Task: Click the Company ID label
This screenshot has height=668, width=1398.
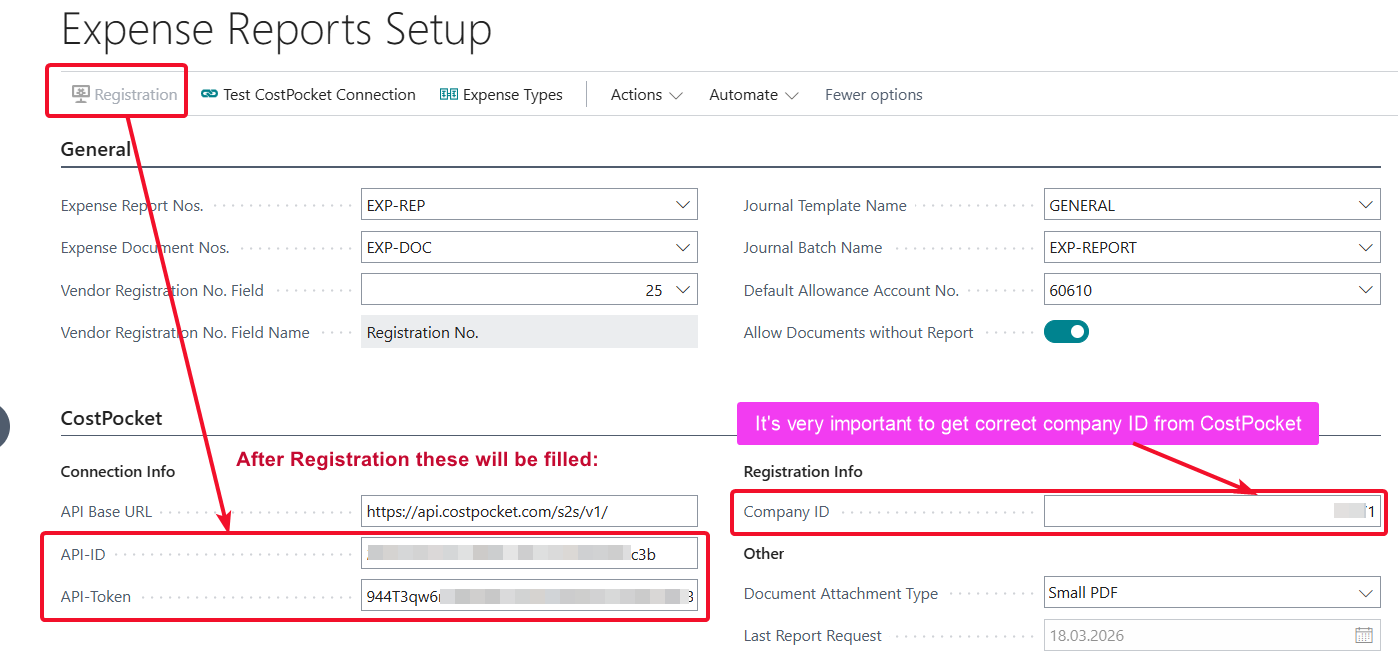Action: tap(787, 512)
